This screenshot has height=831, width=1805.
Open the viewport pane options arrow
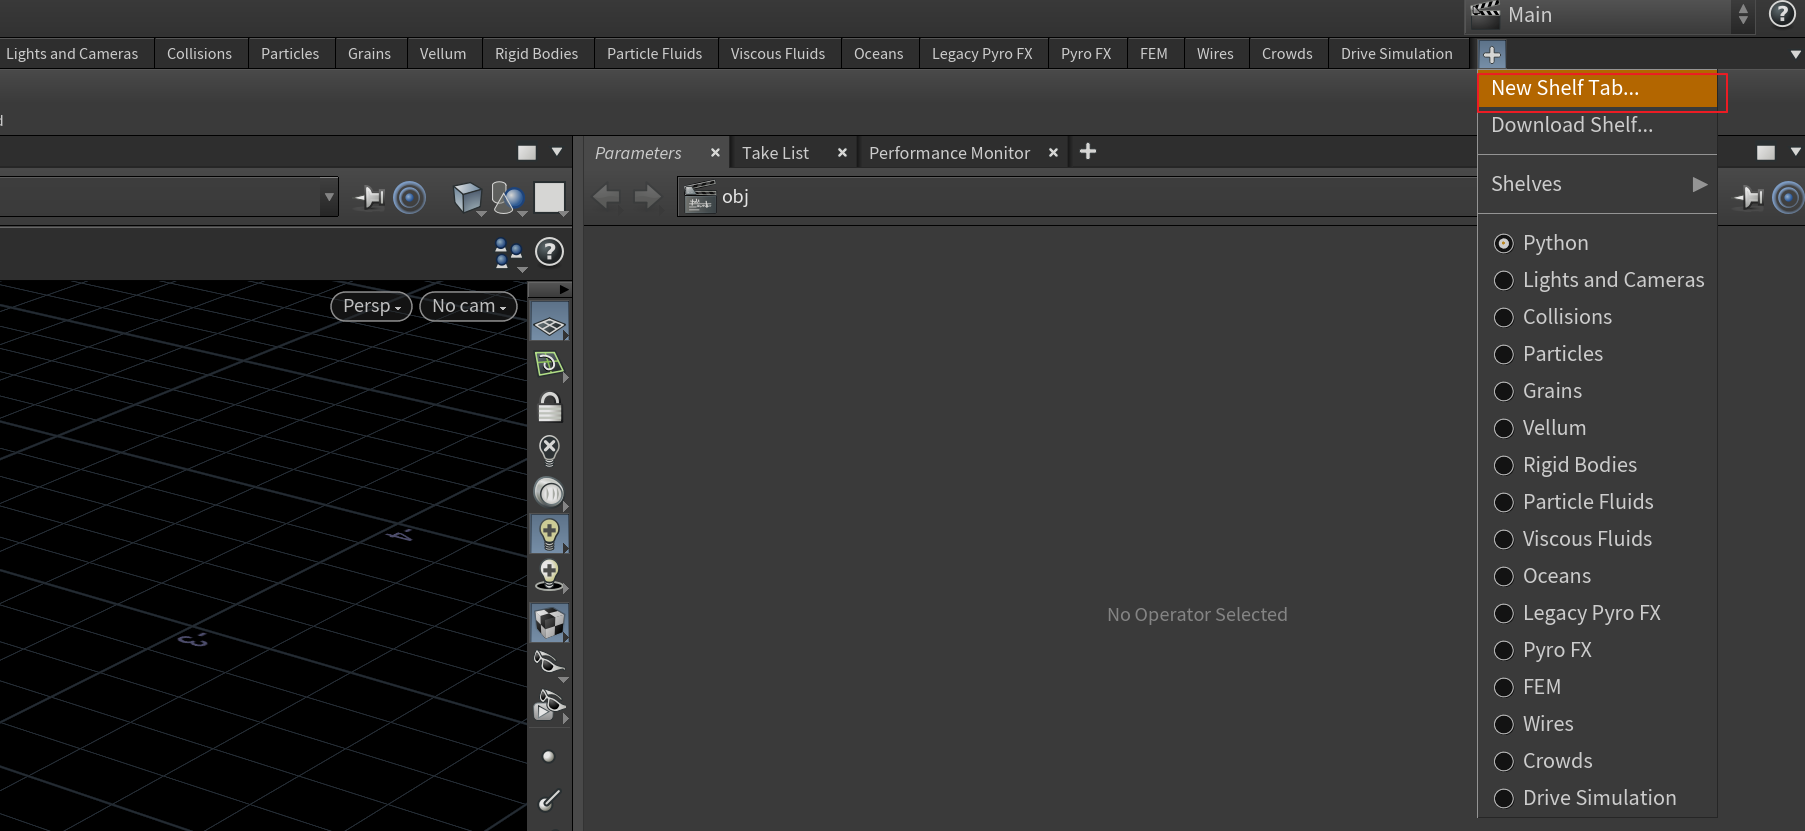(x=557, y=152)
